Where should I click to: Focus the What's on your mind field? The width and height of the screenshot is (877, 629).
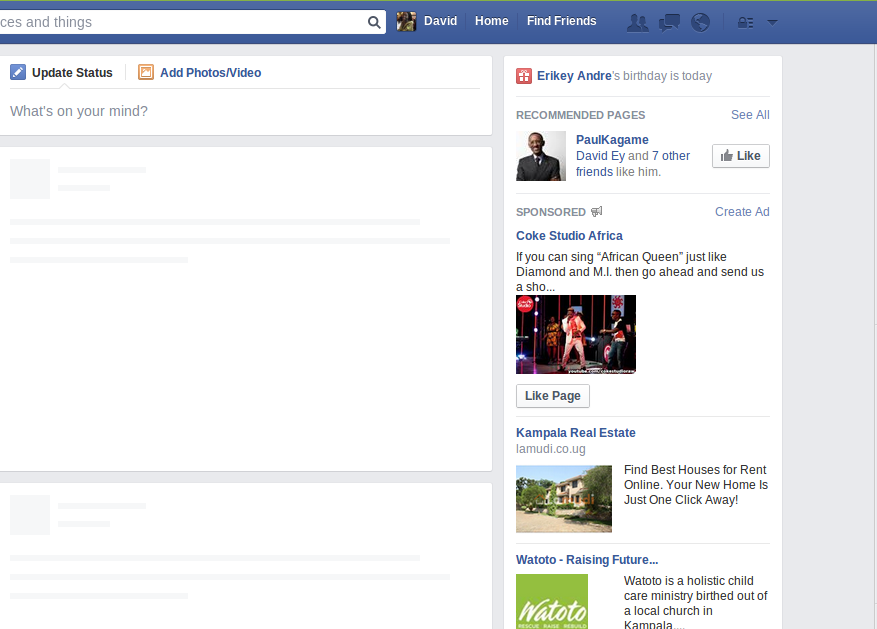coord(245,111)
